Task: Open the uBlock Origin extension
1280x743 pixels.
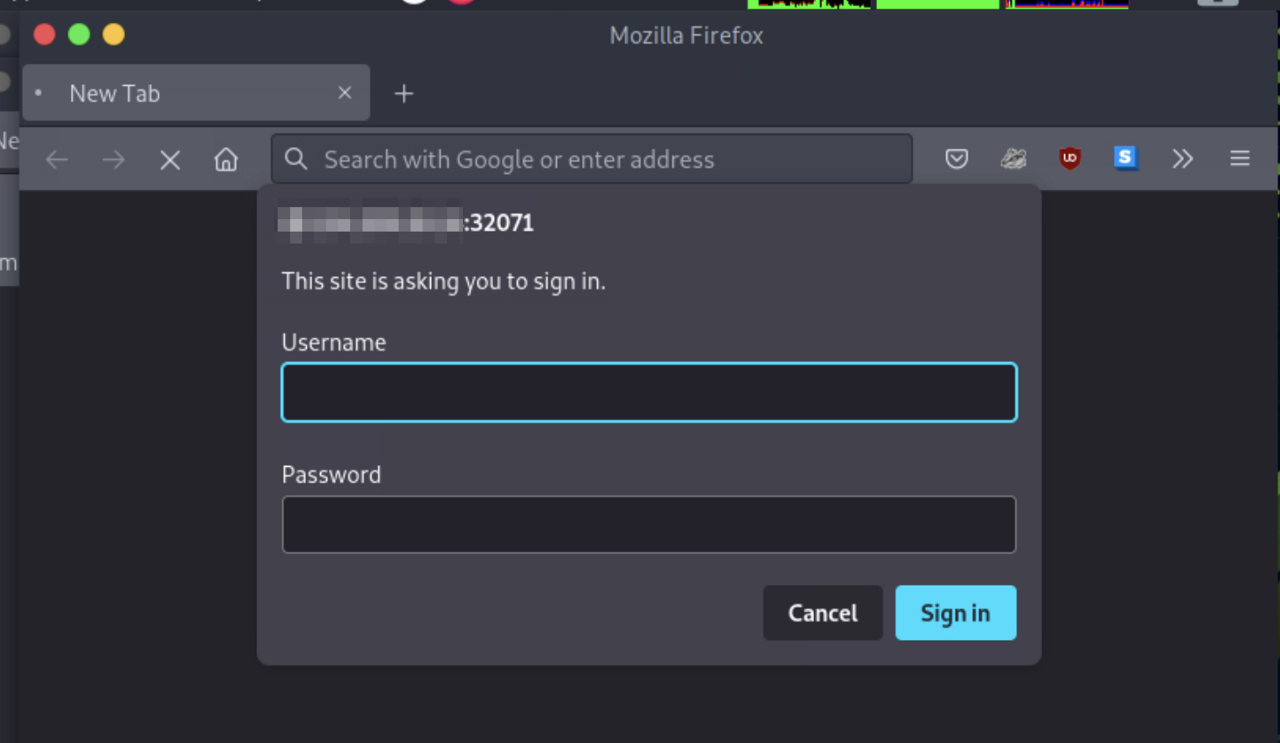Action: [x=1069, y=159]
